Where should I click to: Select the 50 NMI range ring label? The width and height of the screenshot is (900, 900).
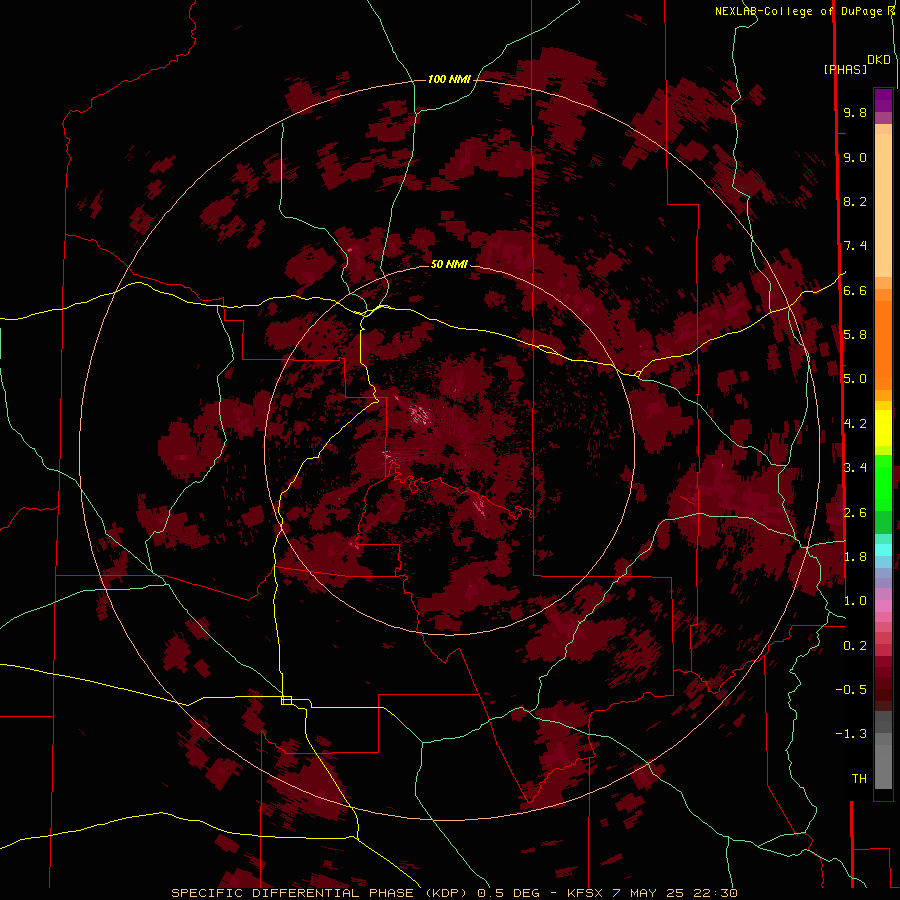tap(449, 264)
